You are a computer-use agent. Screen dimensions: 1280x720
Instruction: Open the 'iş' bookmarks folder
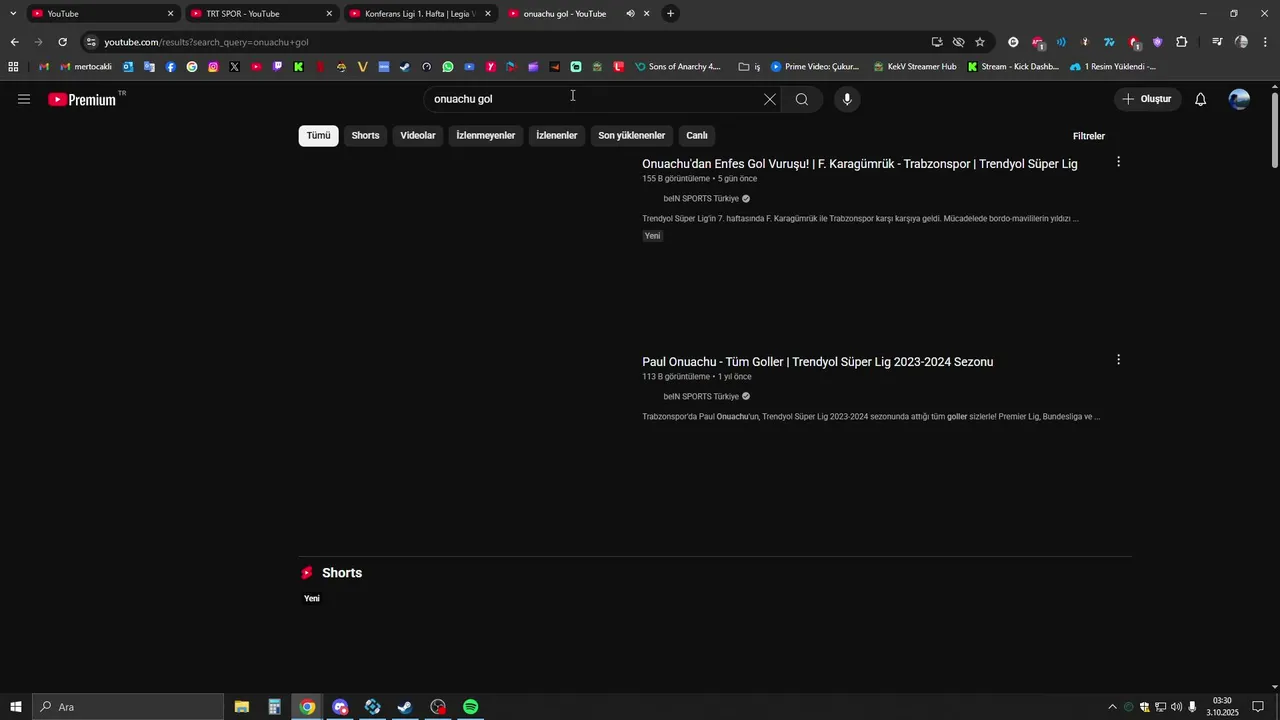(x=750, y=67)
